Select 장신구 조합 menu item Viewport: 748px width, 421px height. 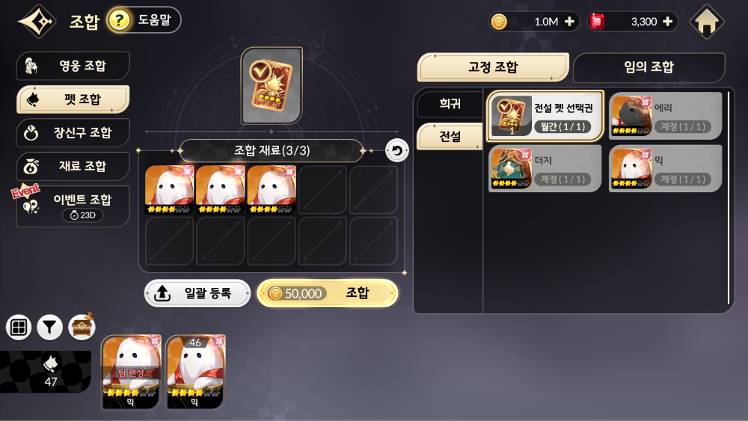click(73, 133)
